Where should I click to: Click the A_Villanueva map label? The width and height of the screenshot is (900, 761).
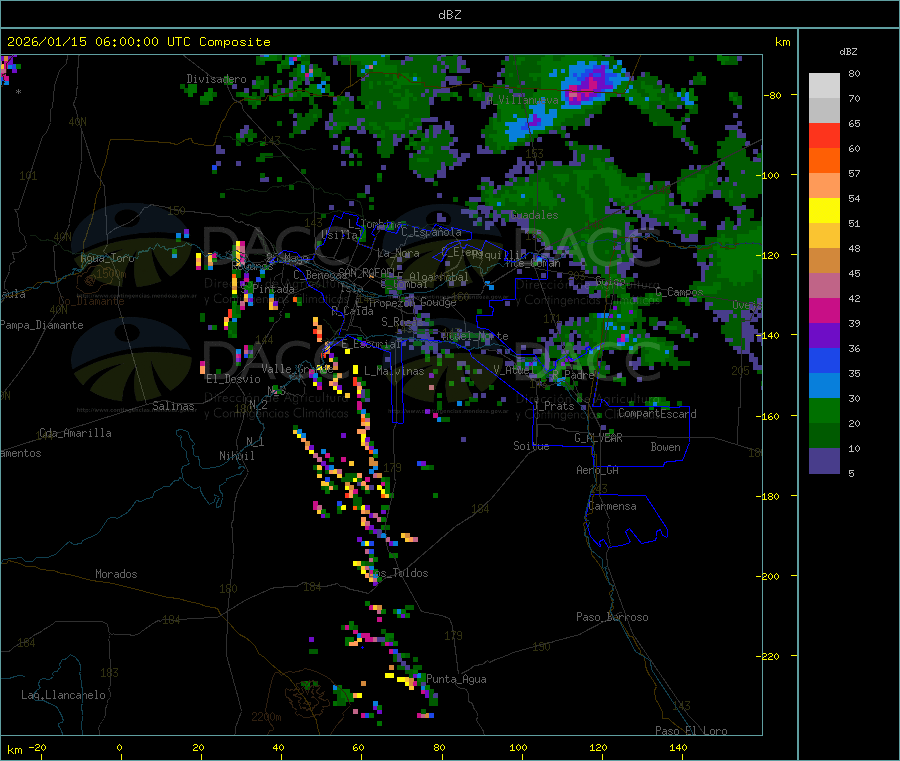pyautogui.click(x=522, y=100)
